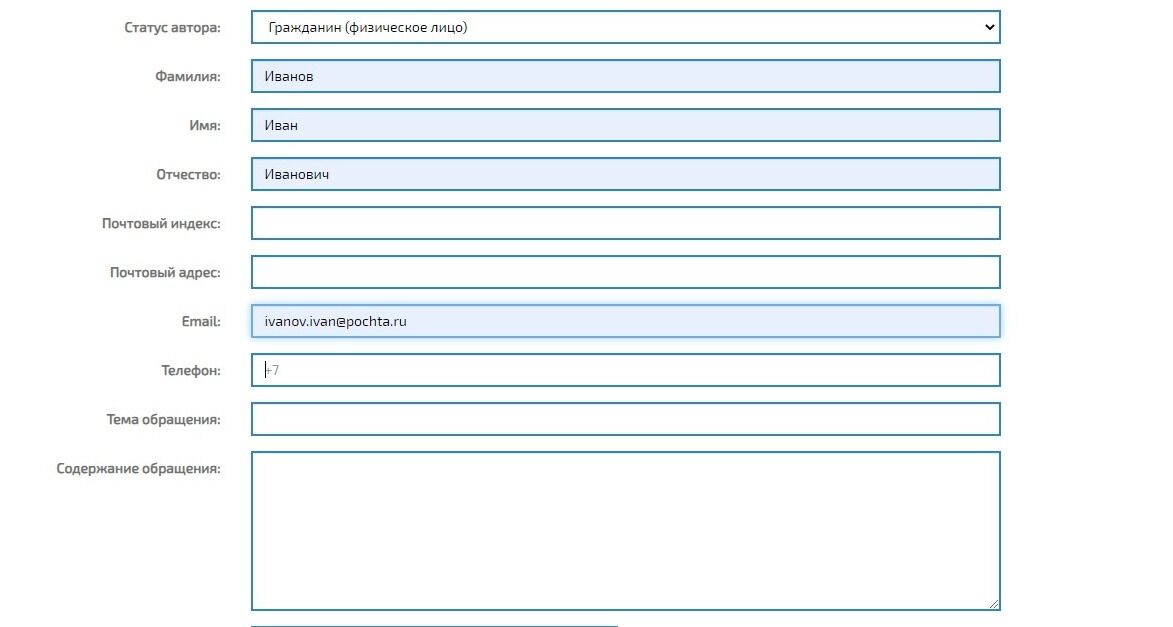The width and height of the screenshot is (1173, 627).
Task: Focus the Почтовый адрес input field
Action: coord(625,272)
